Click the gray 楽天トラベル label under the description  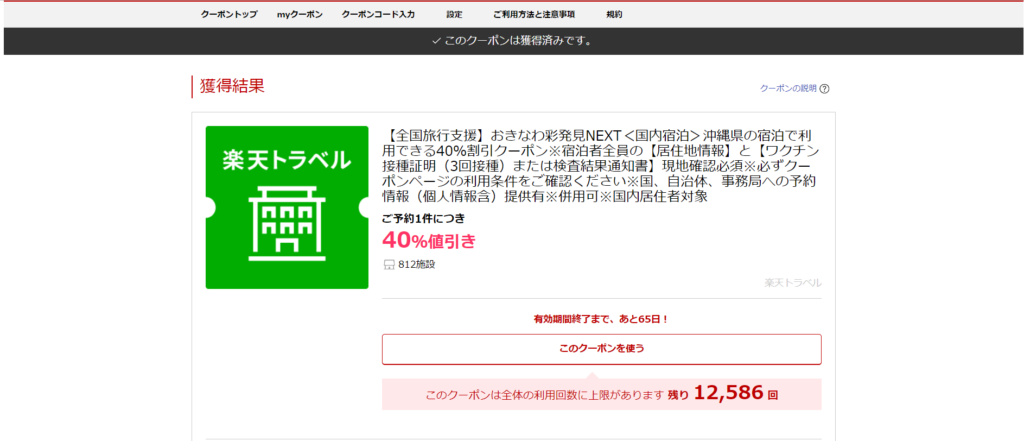click(793, 283)
